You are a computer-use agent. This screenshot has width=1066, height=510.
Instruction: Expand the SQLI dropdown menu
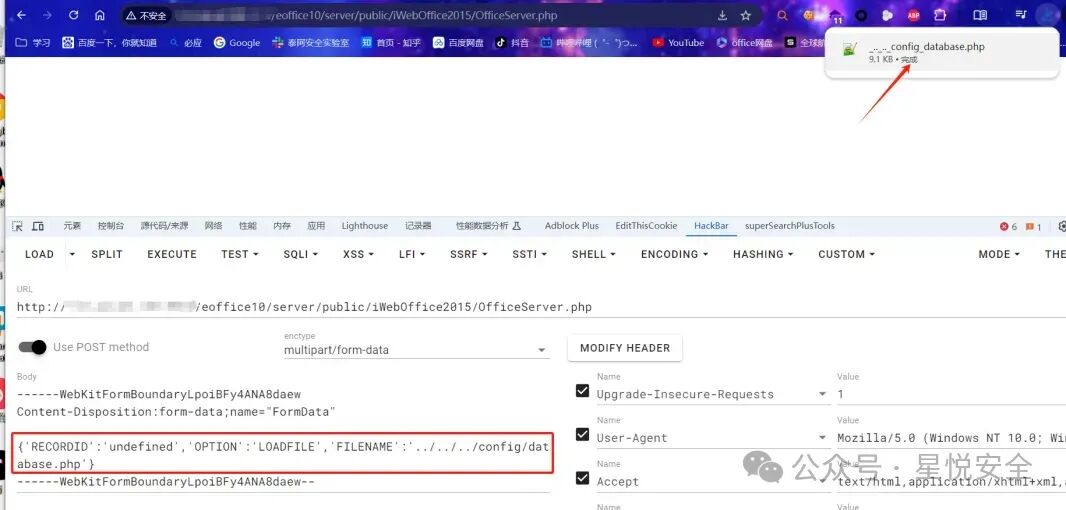pyautogui.click(x=301, y=254)
